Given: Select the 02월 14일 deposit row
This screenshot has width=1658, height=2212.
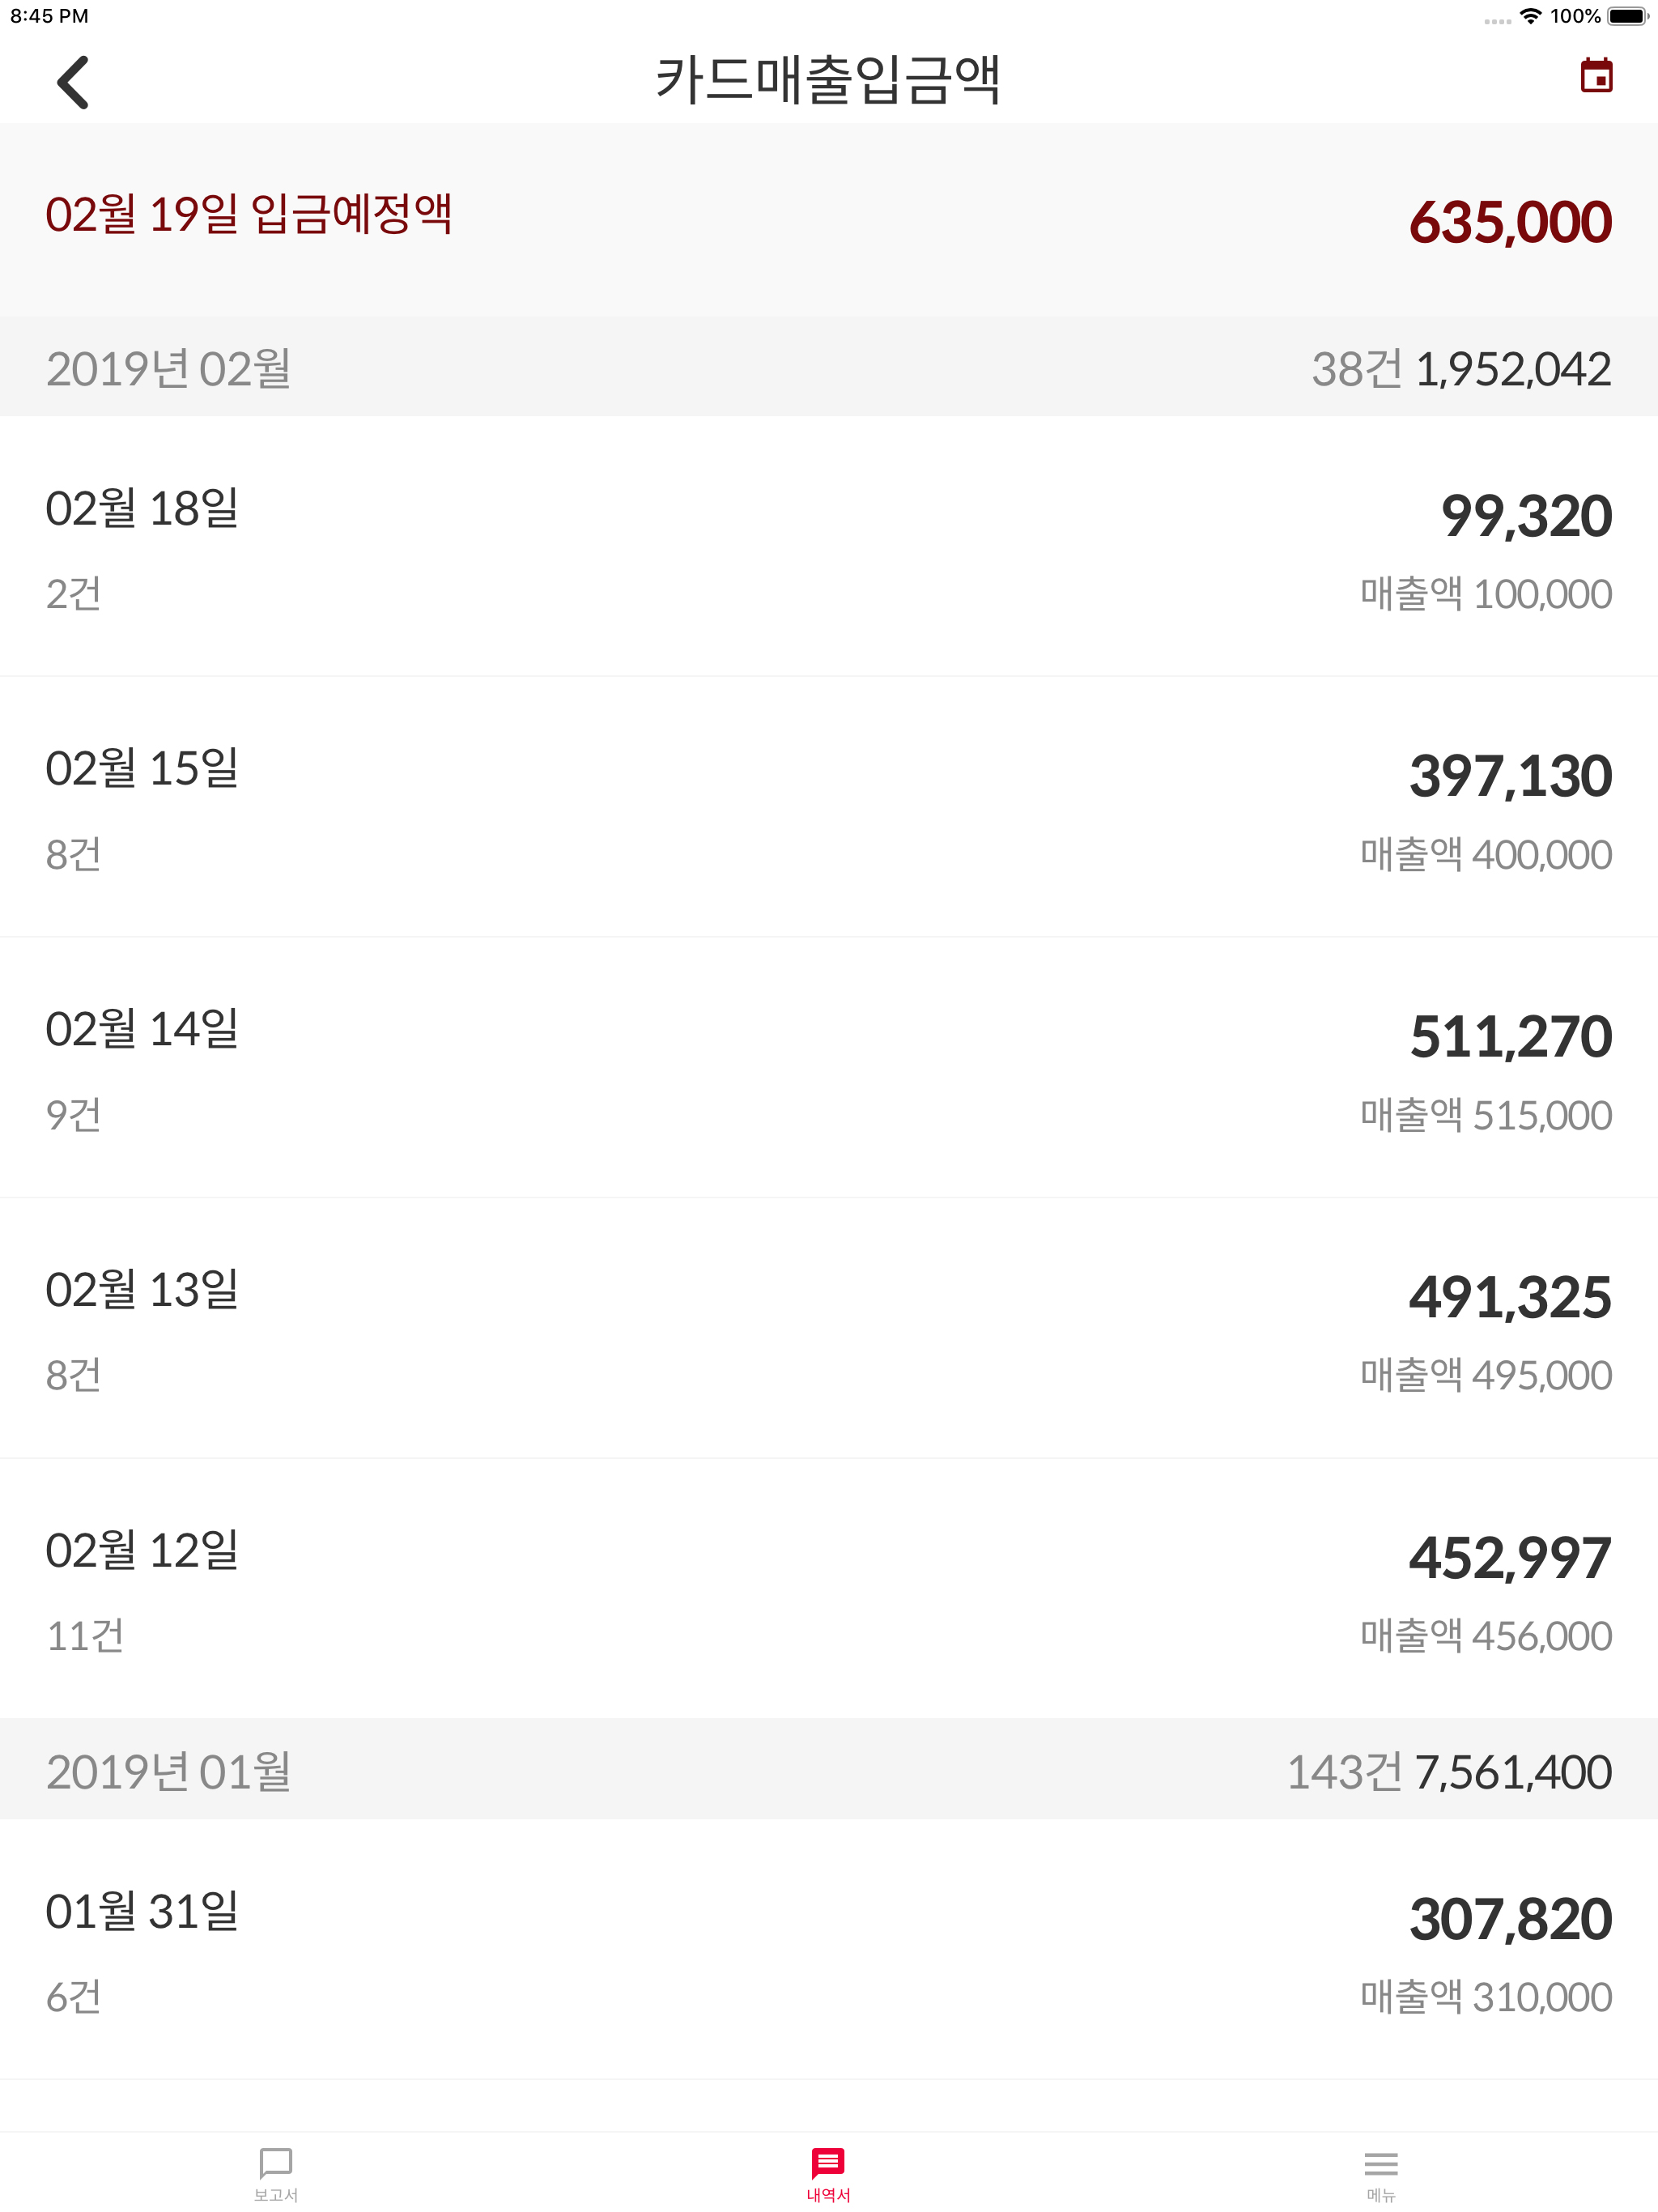Looking at the screenshot, I should (x=828, y=1067).
